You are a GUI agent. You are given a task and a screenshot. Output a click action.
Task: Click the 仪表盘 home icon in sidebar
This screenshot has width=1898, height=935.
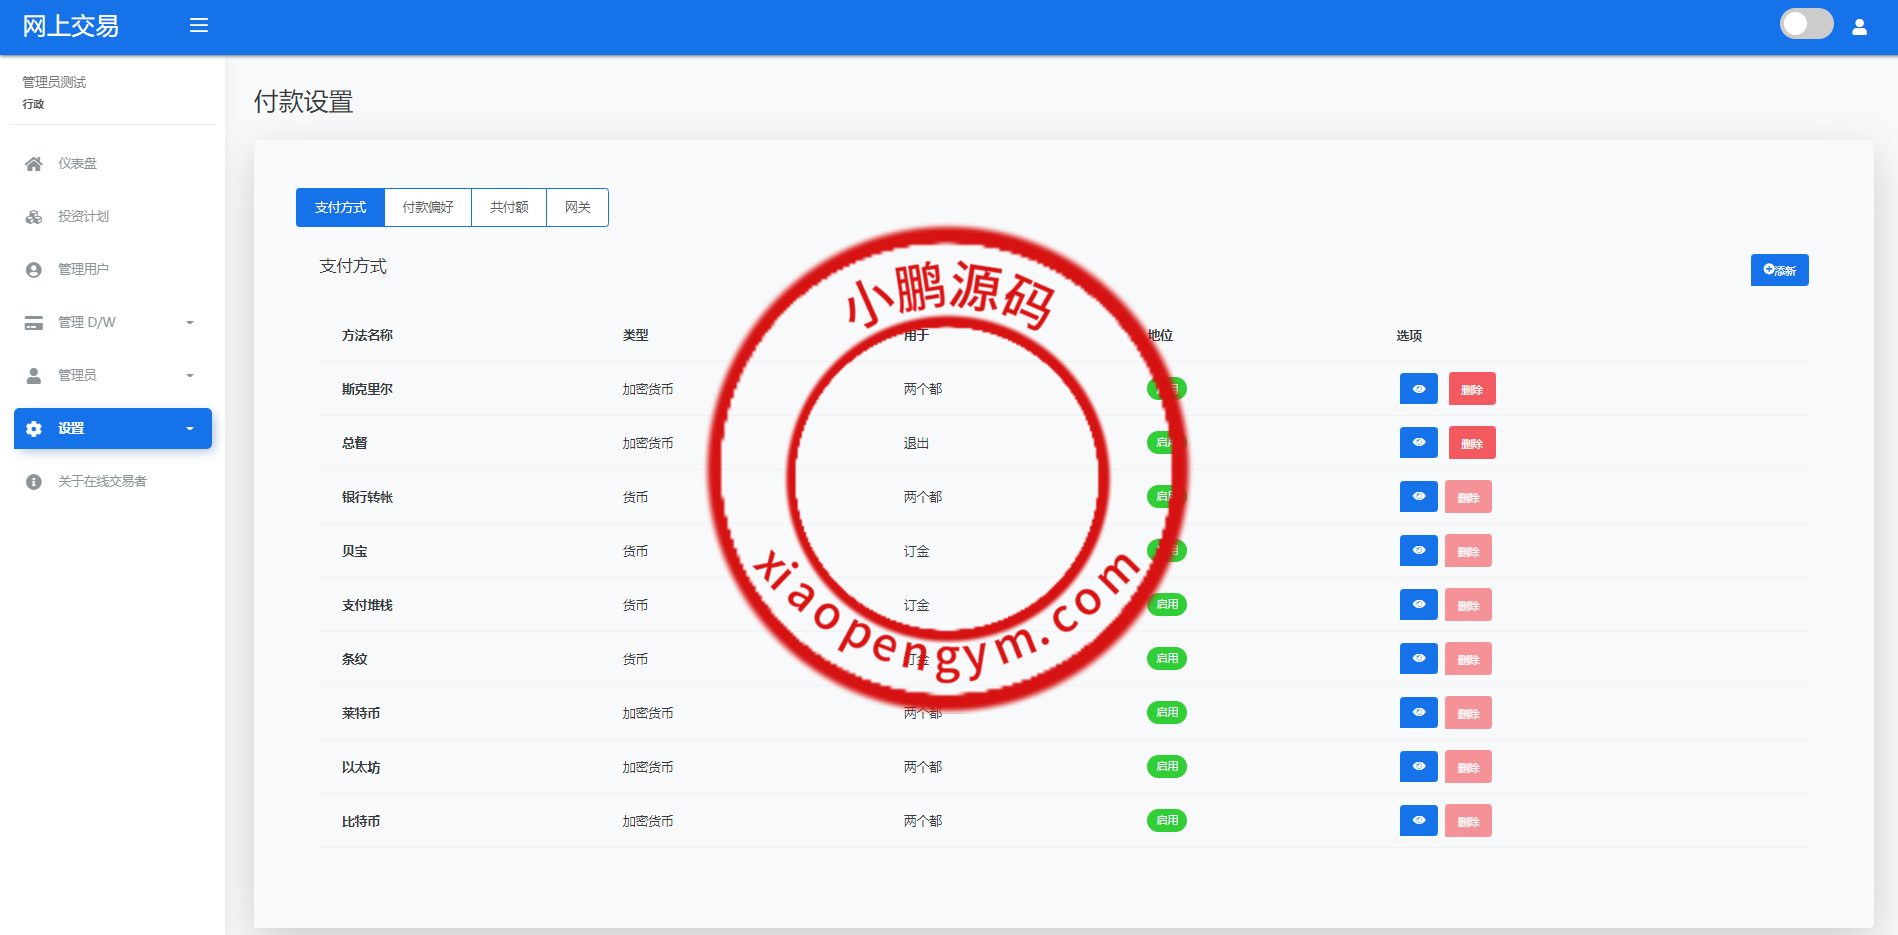34,164
